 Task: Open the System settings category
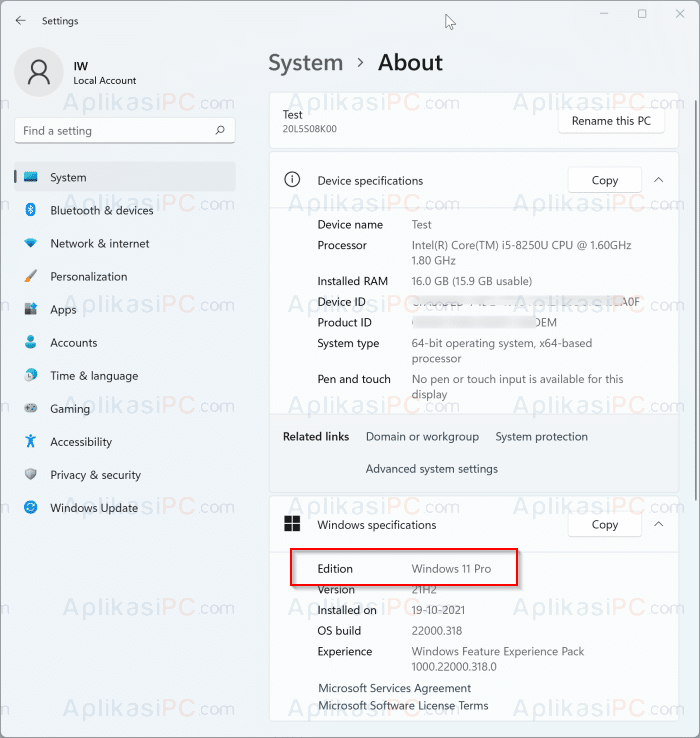(125, 177)
